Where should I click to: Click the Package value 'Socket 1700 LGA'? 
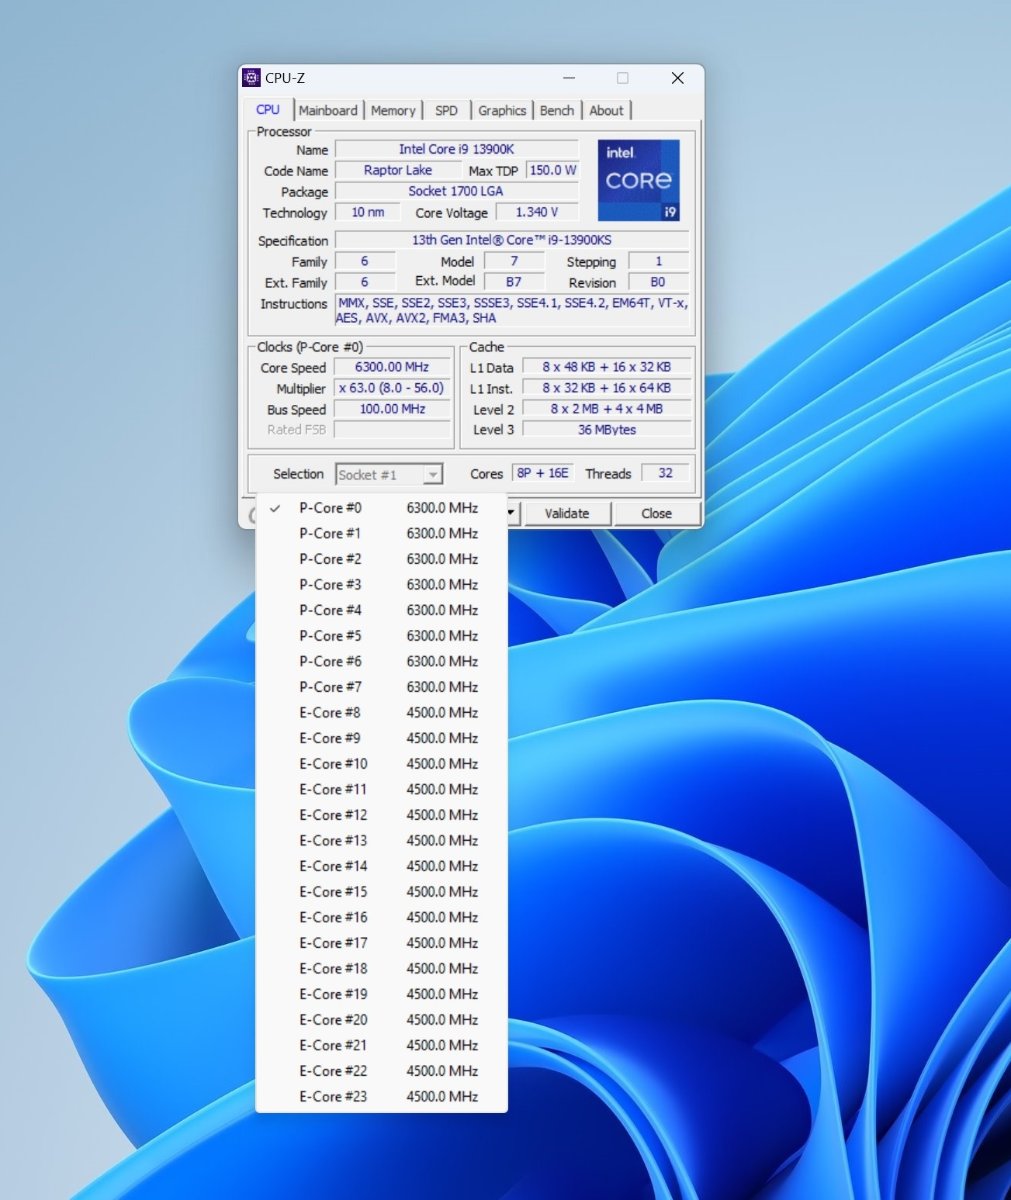tap(457, 191)
